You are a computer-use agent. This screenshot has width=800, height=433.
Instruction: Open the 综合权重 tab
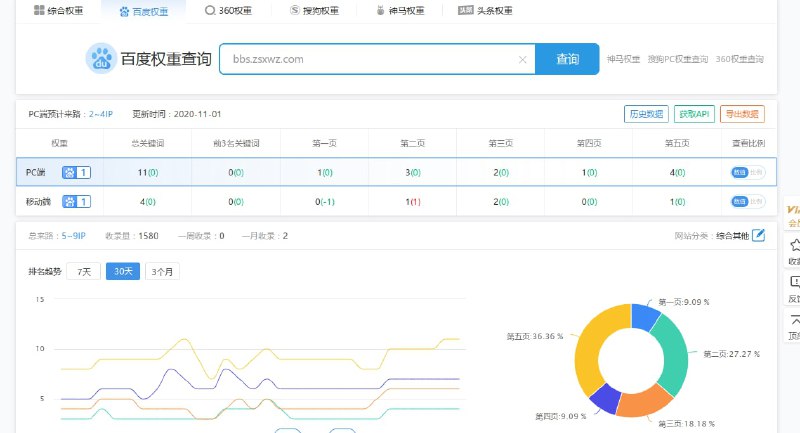pos(58,10)
